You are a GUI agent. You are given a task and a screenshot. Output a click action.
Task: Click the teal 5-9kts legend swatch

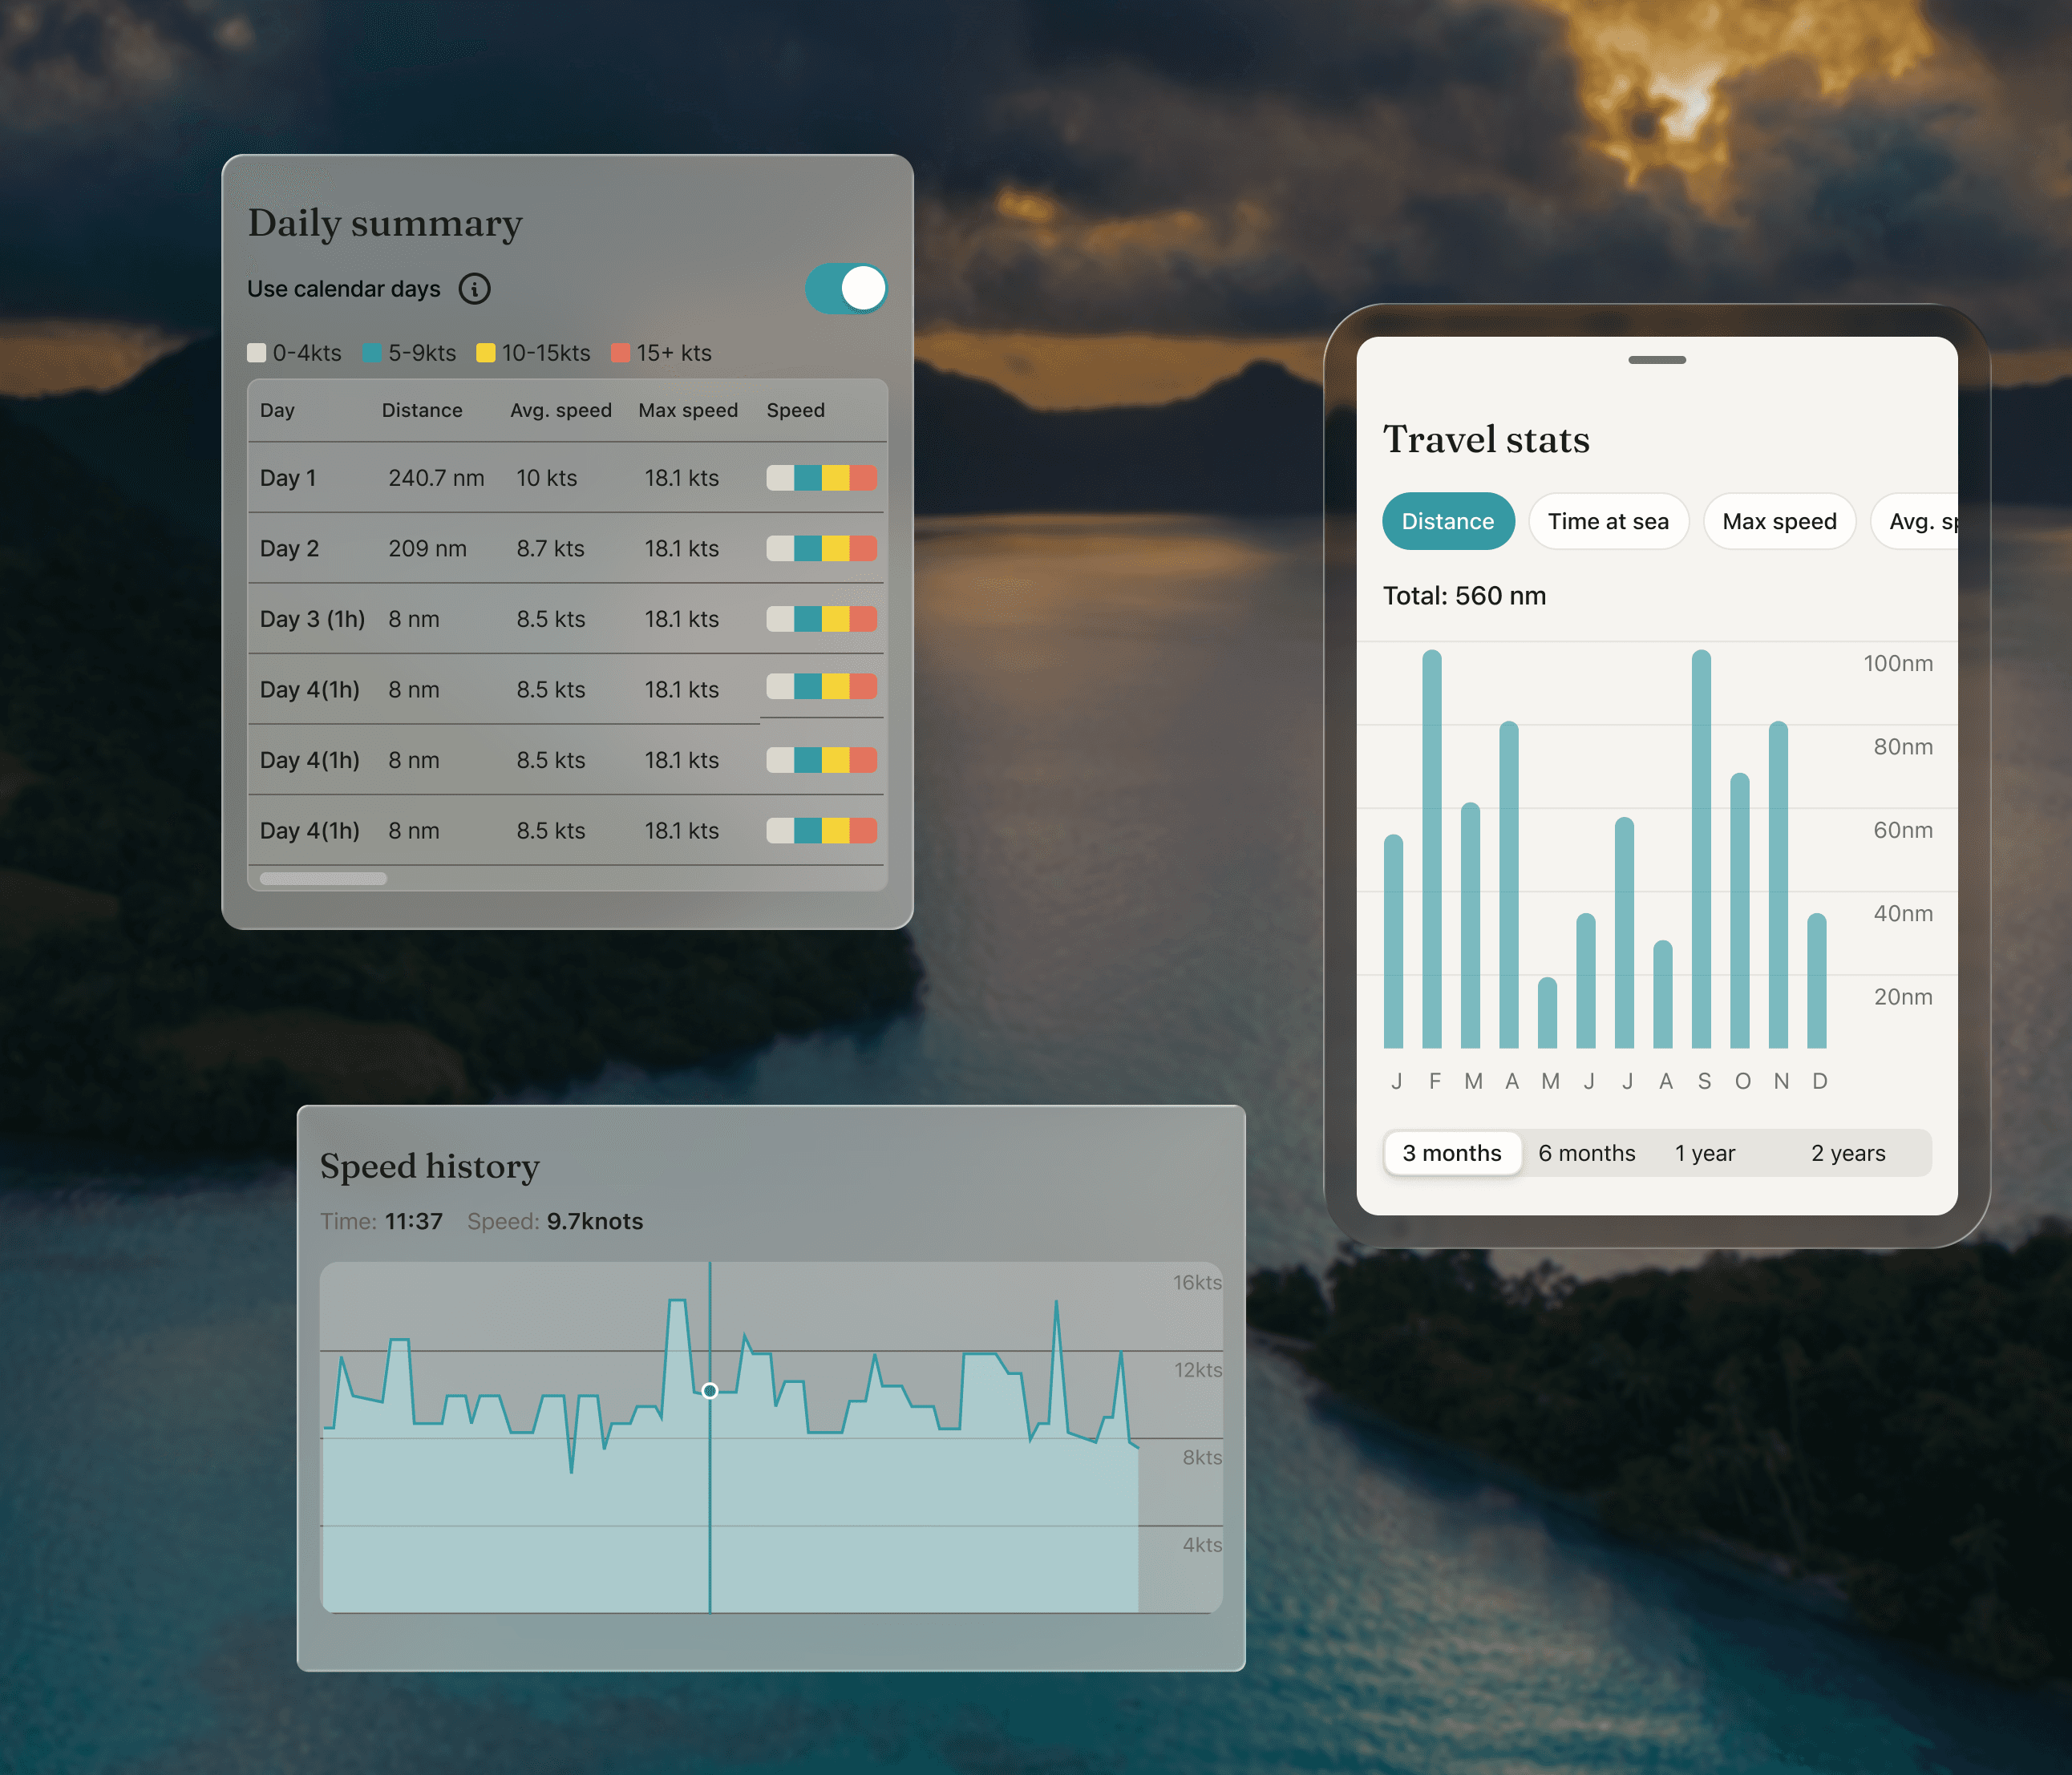click(372, 353)
